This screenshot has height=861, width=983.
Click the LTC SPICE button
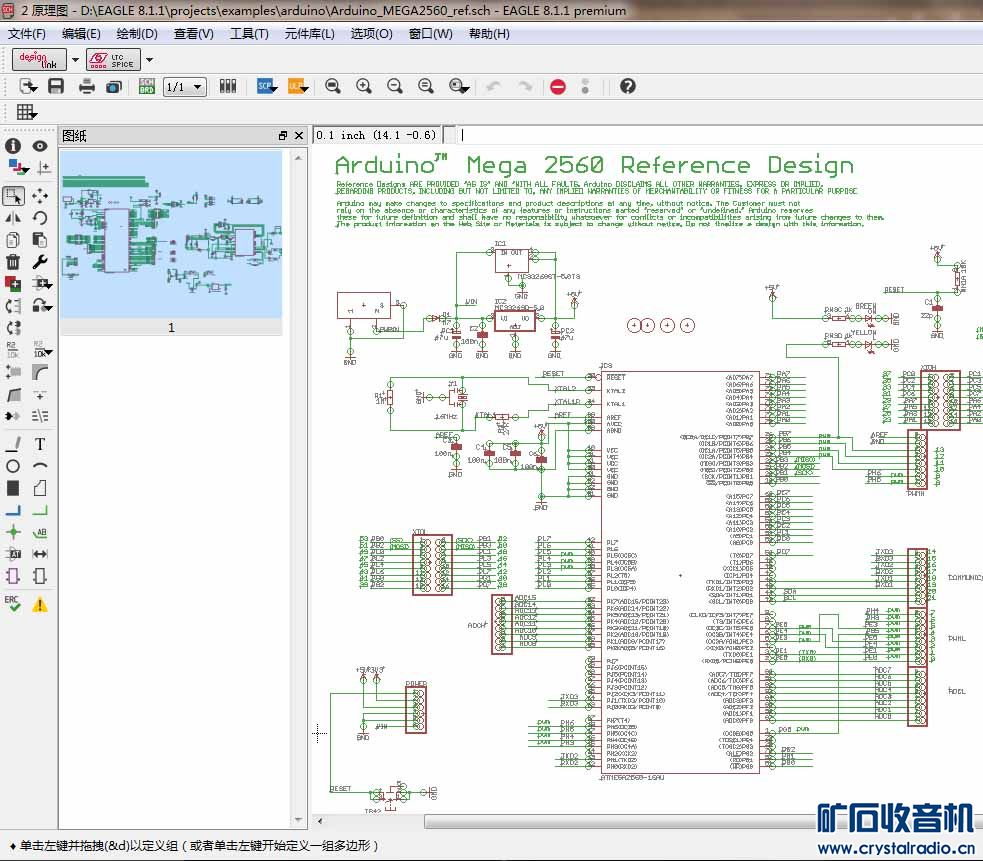(114, 60)
